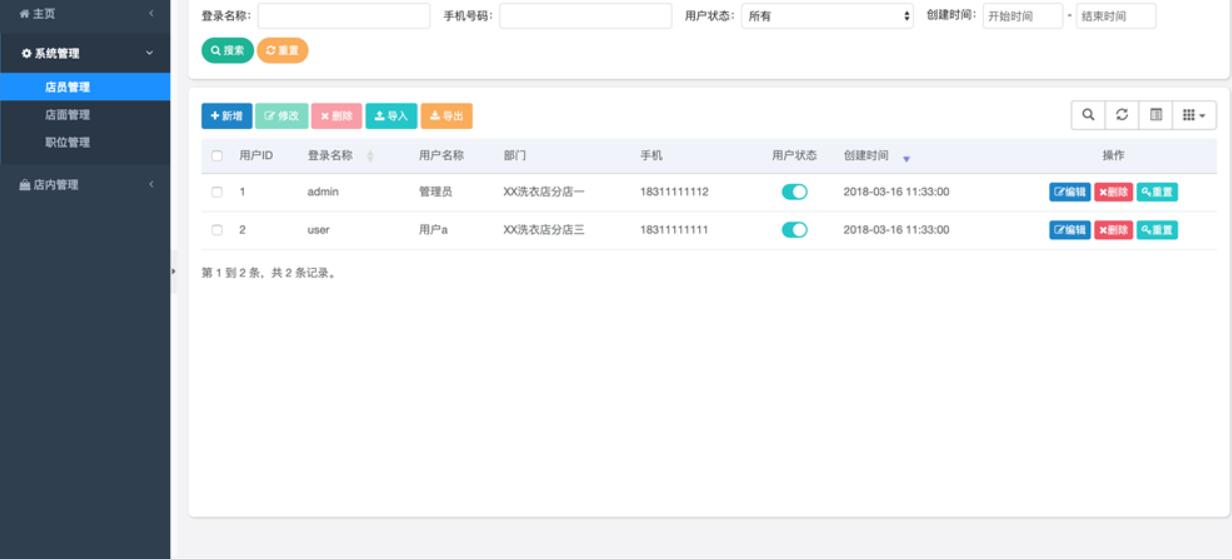Edit the user row with 编辑

(x=1070, y=230)
